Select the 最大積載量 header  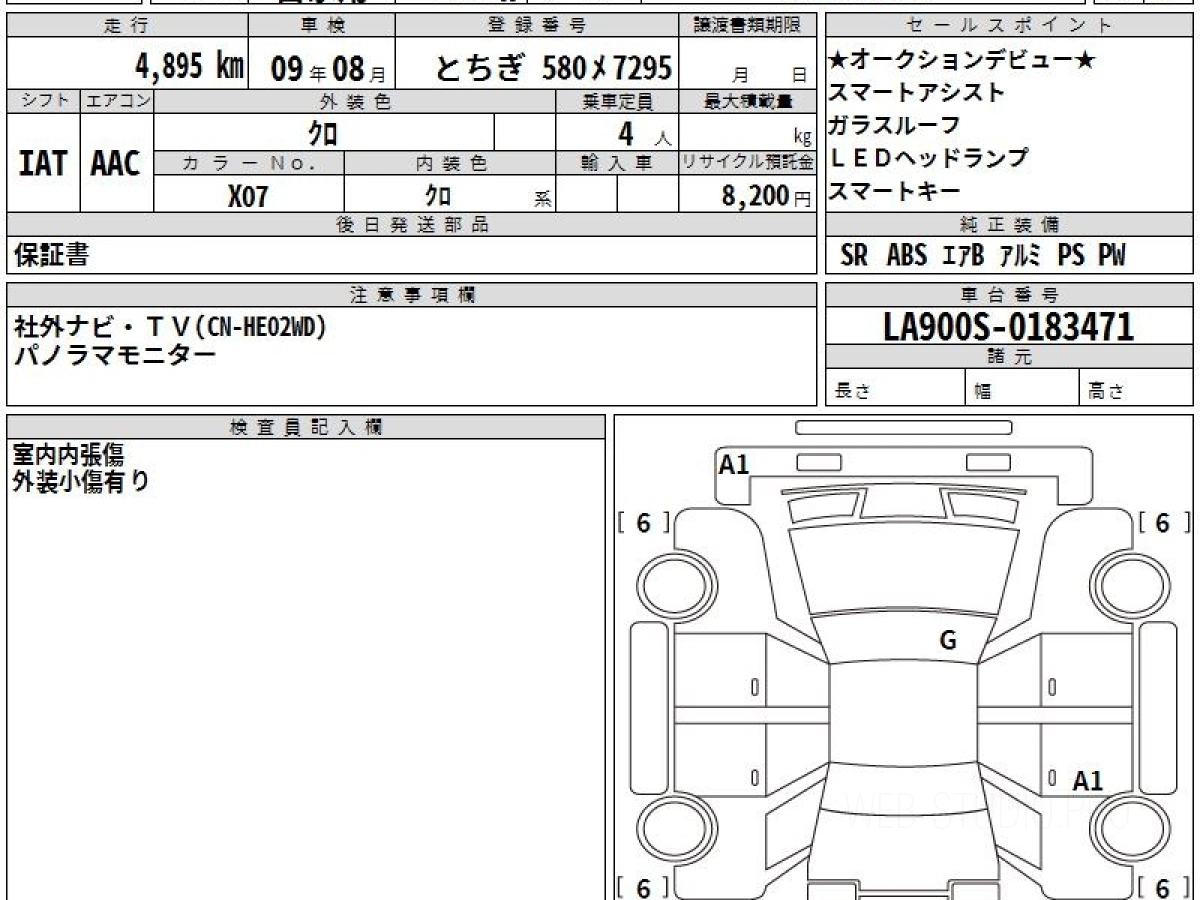coord(748,101)
